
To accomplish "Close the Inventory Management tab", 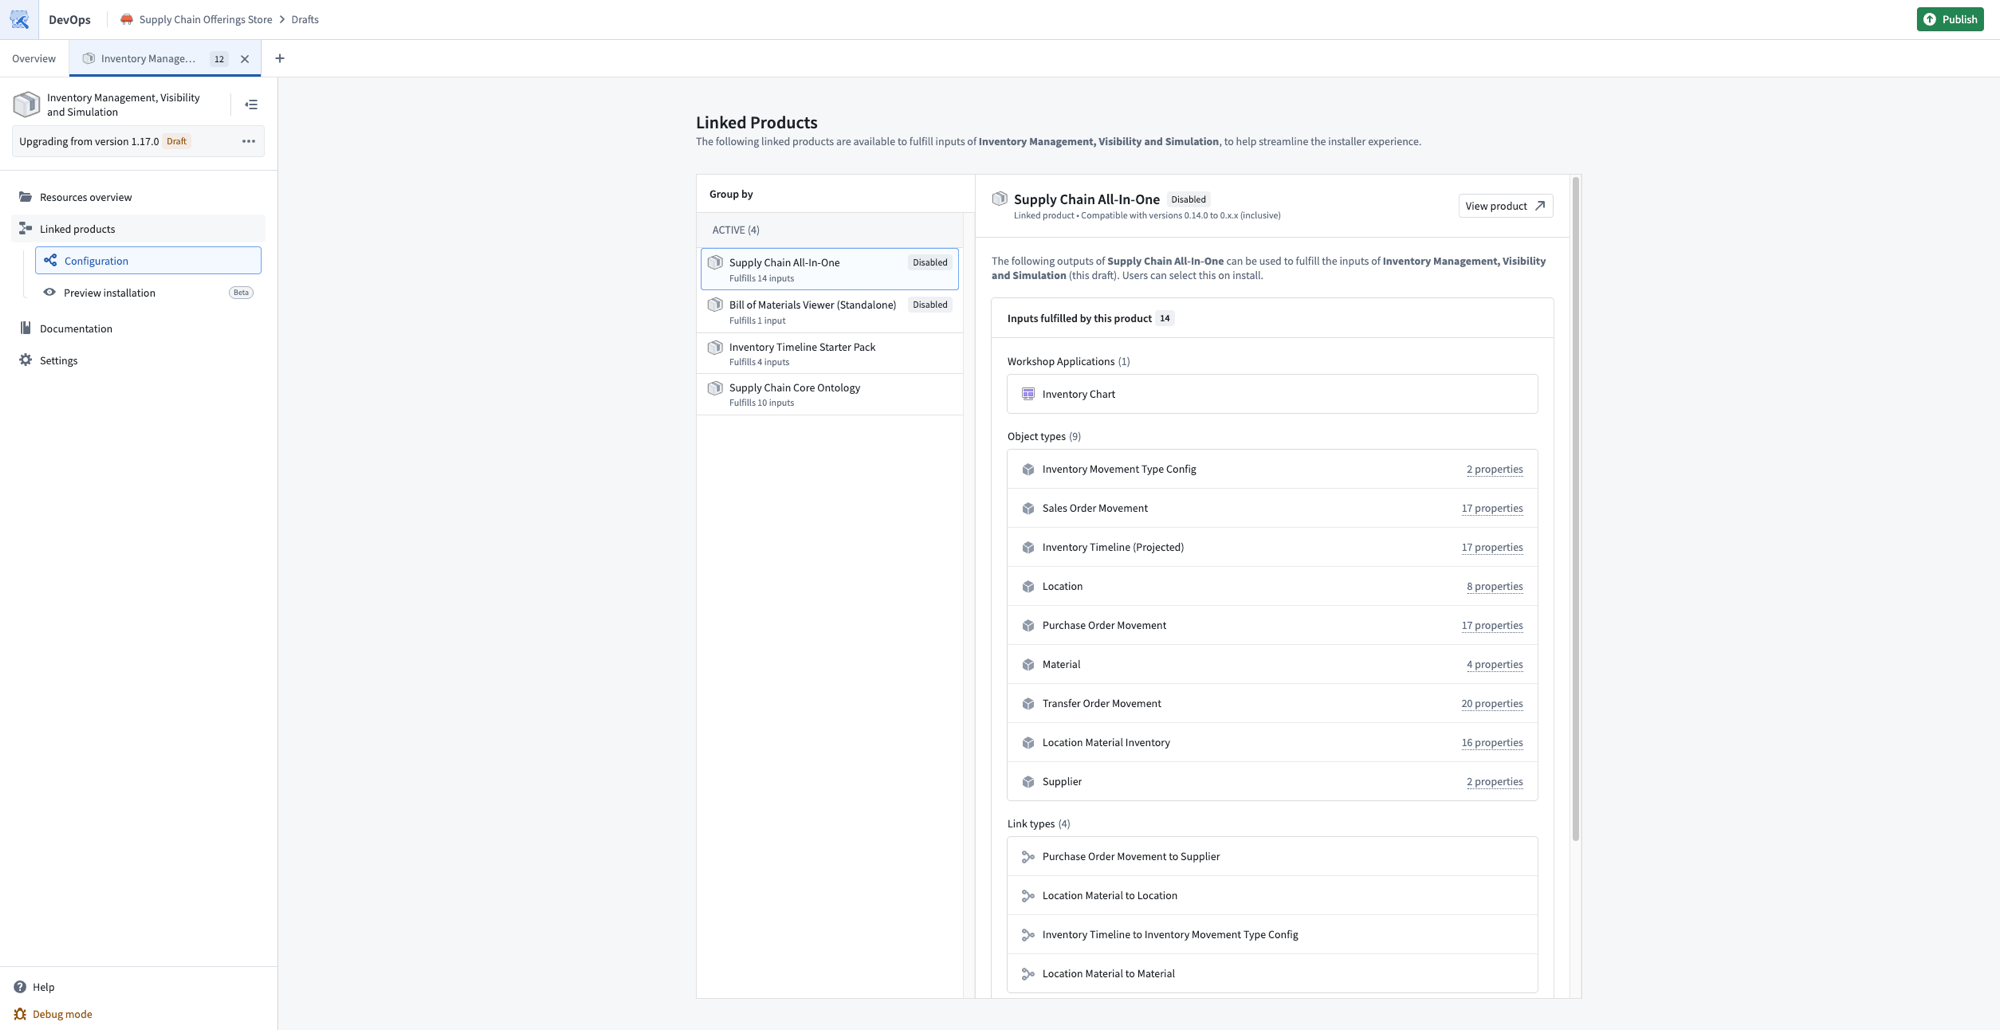I will coord(245,59).
